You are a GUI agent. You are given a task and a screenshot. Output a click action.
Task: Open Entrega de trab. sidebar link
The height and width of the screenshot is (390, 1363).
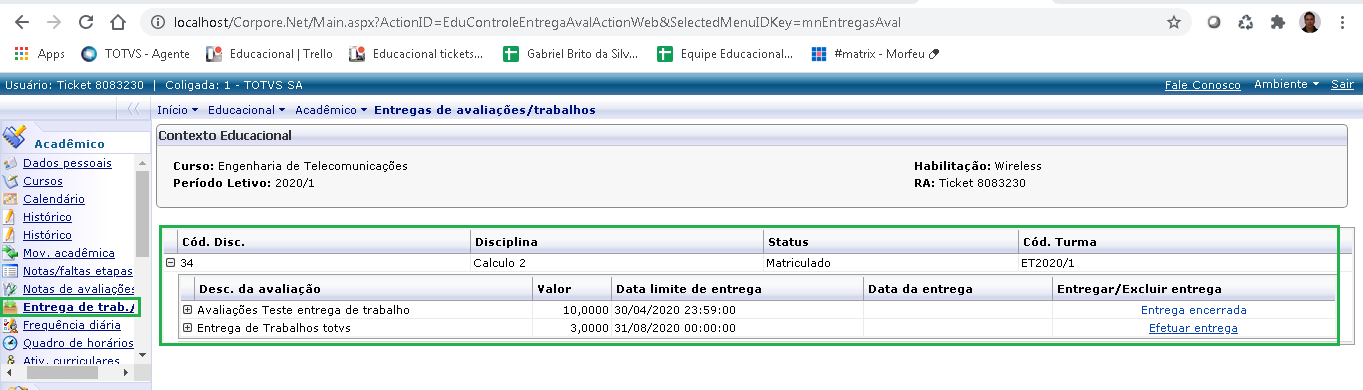(x=79, y=307)
